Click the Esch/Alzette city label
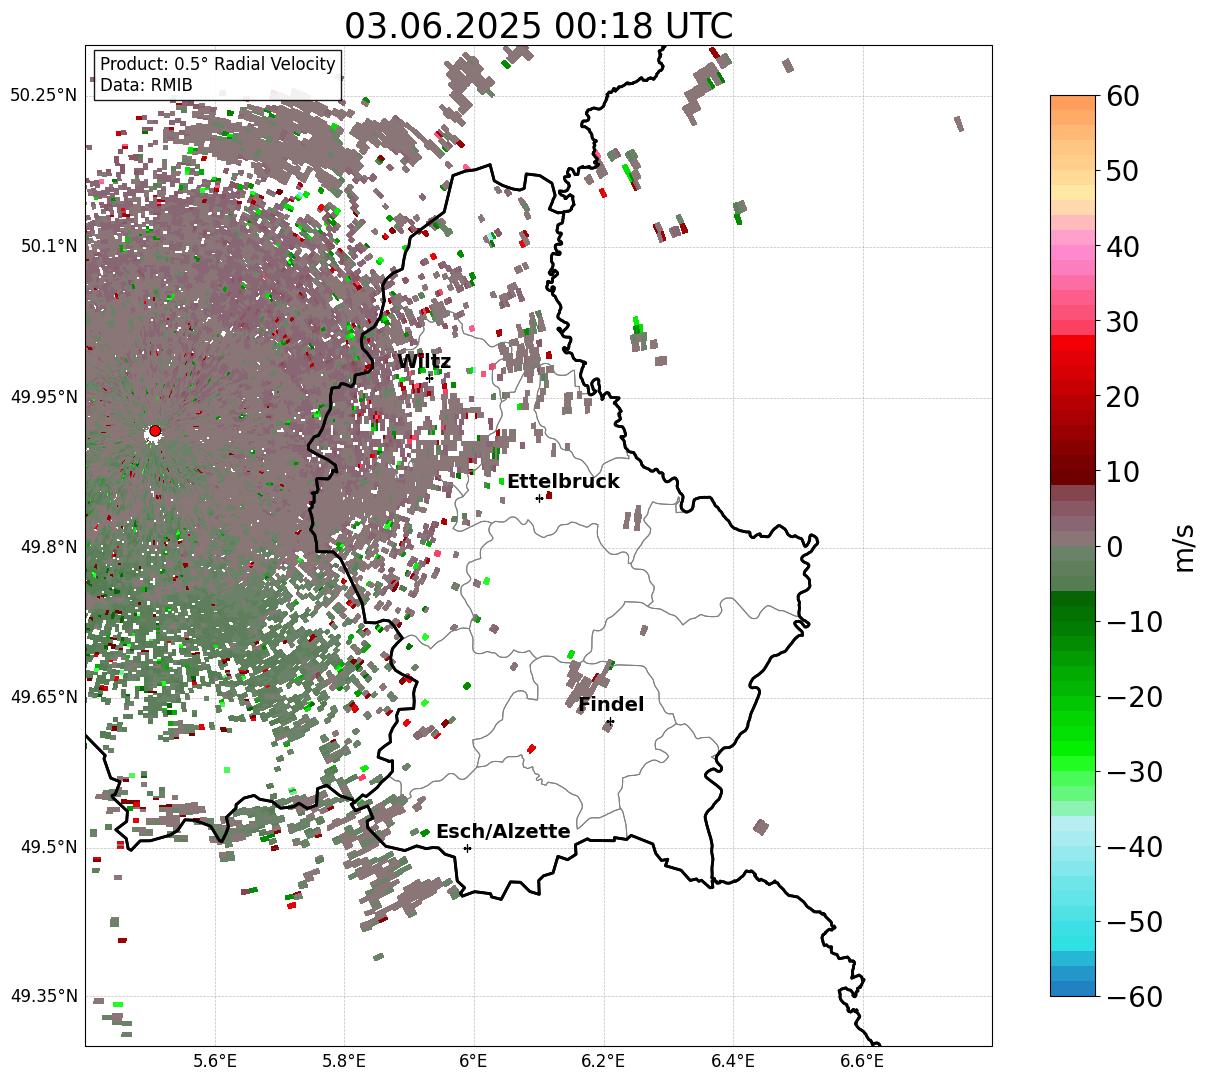The width and height of the screenshot is (1207, 1081). (x=503, y=831)
